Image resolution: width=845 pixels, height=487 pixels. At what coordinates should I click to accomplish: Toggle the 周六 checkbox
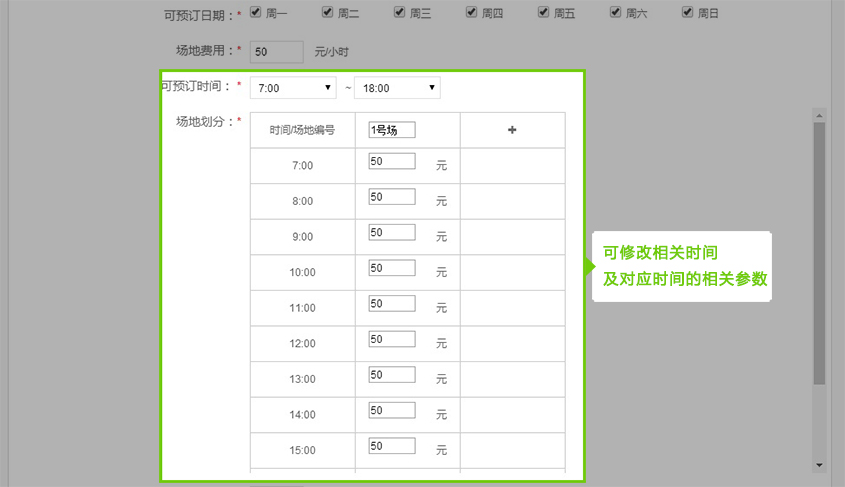point(616,13)
